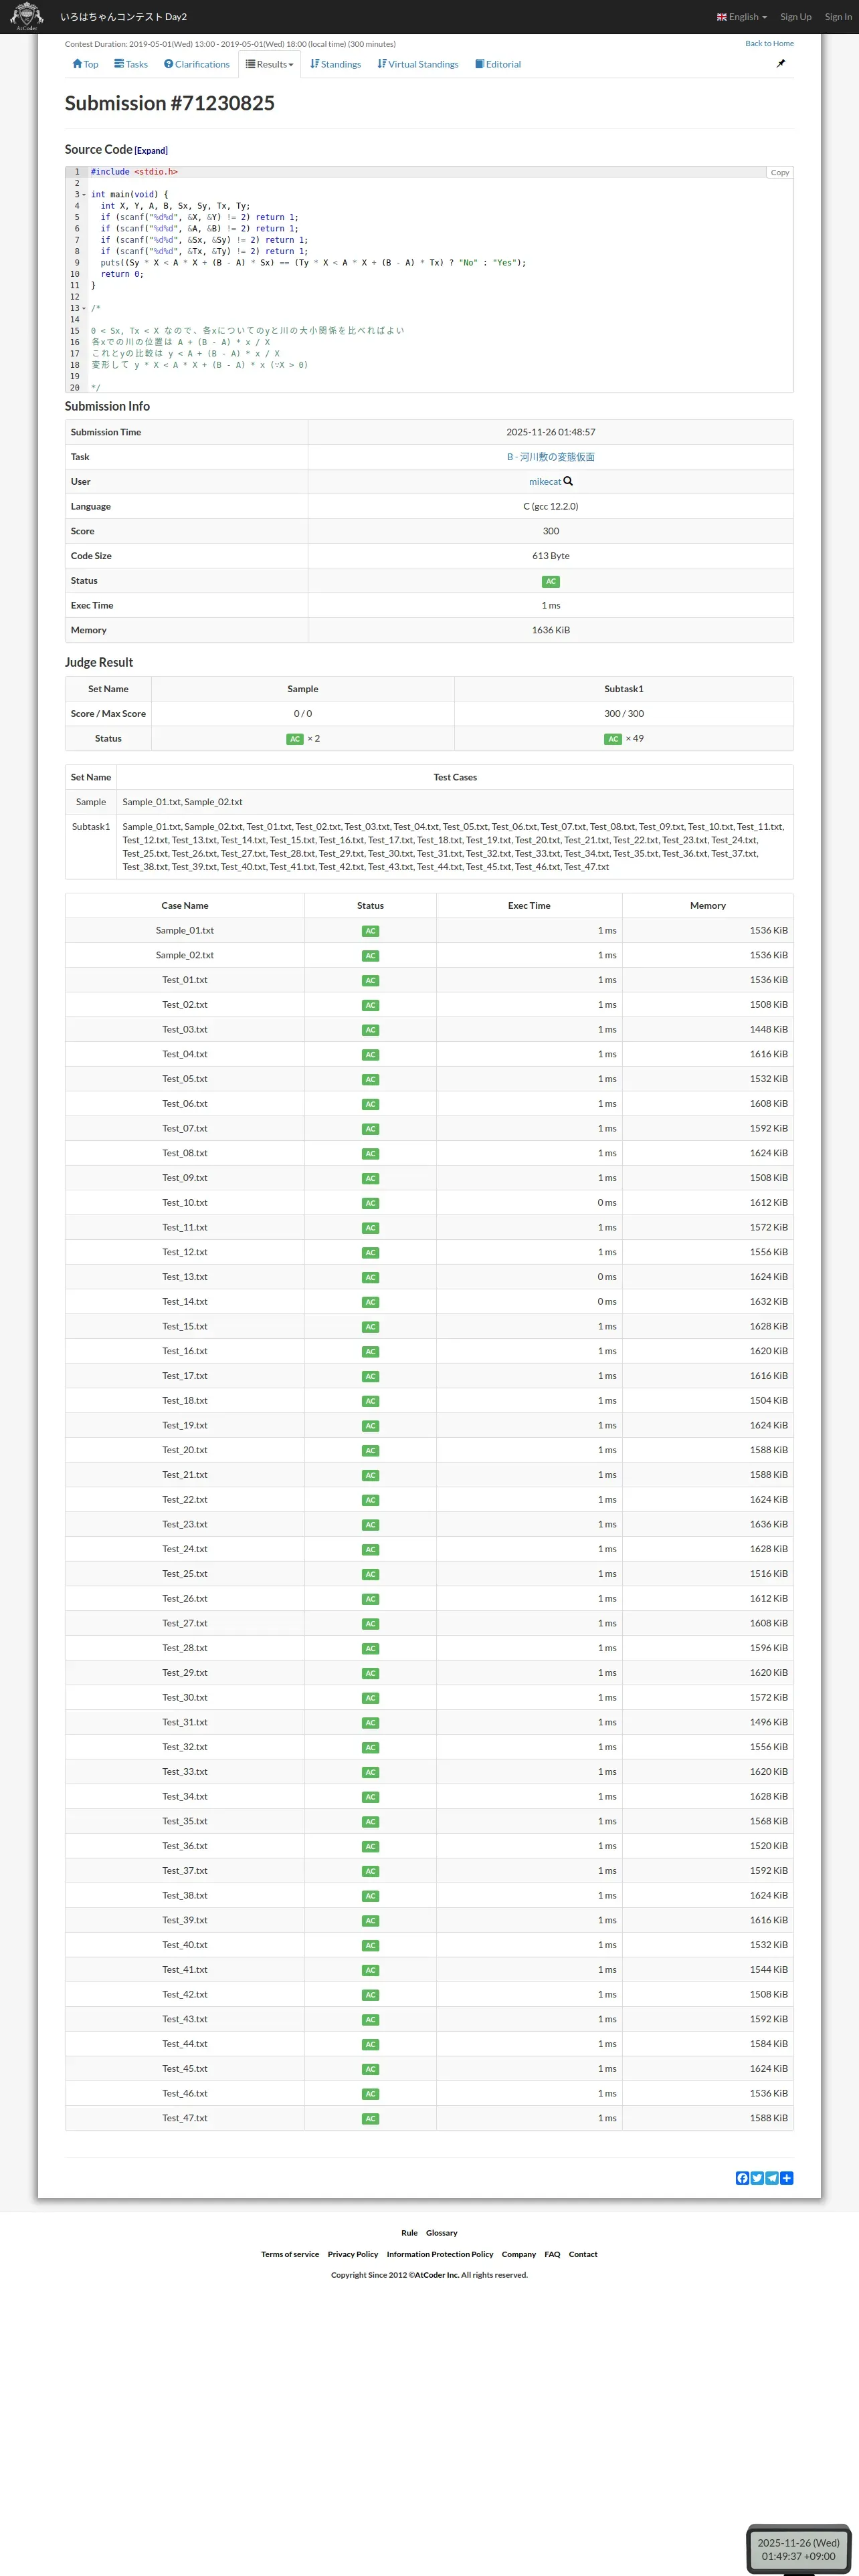Collapse code fold arrow at line 3

[x=84, y=195]
